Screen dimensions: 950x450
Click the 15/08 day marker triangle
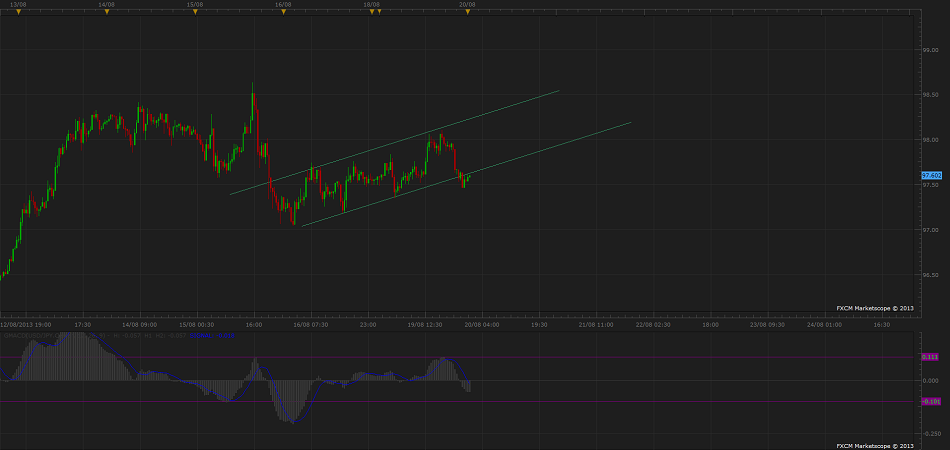pyautogui.click(x=196, y=11)
